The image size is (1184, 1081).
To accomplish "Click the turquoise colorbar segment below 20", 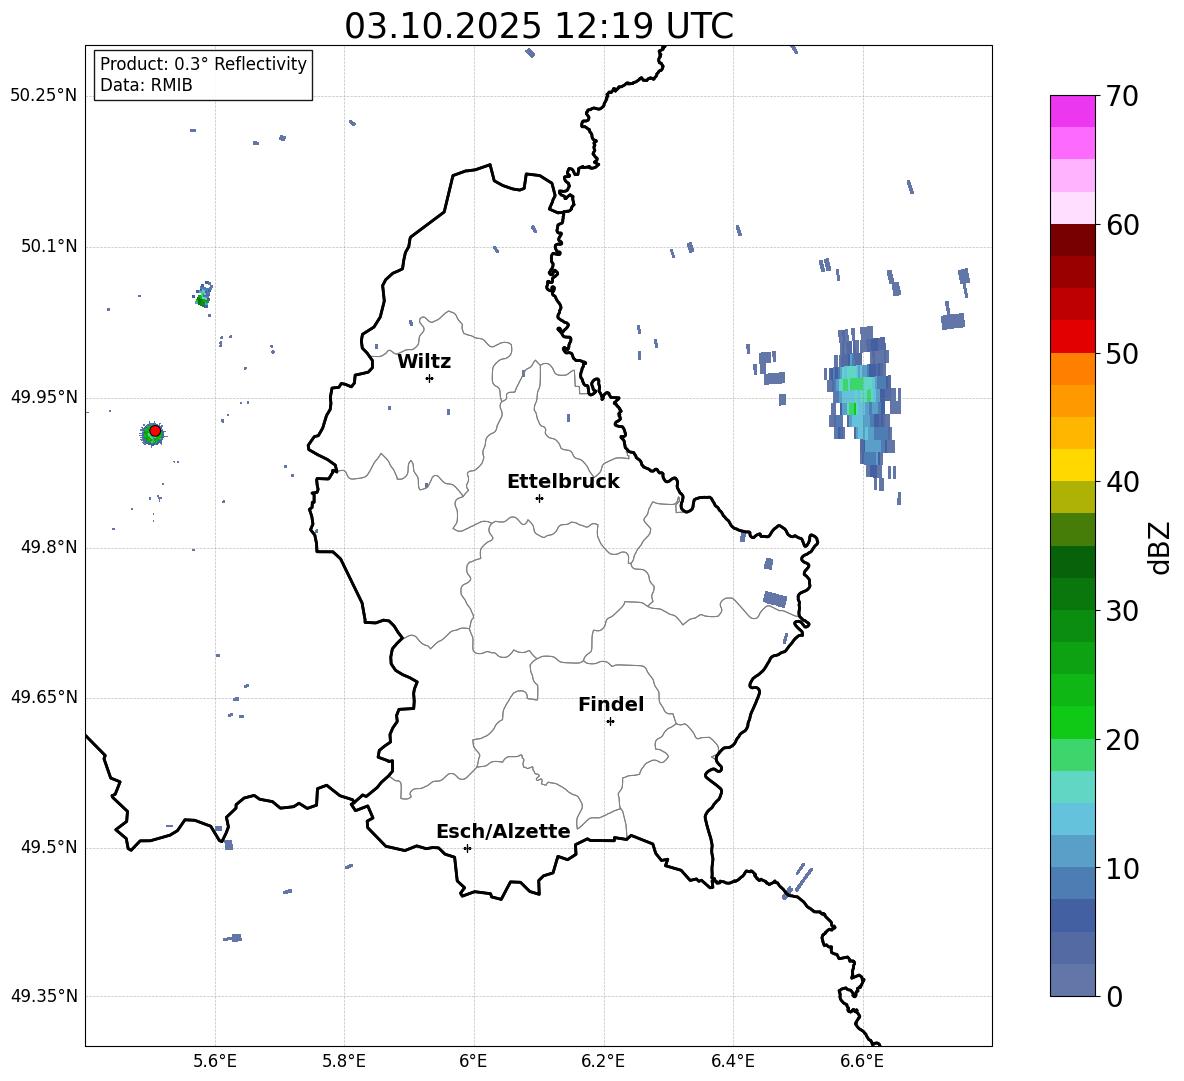I will pyautogui.click(x=1072, y=787).
